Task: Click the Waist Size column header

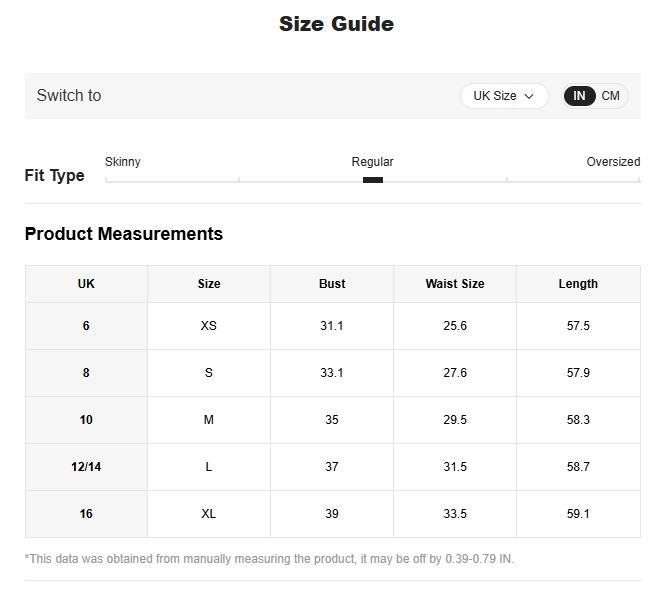Action: (x=455, y=284)
